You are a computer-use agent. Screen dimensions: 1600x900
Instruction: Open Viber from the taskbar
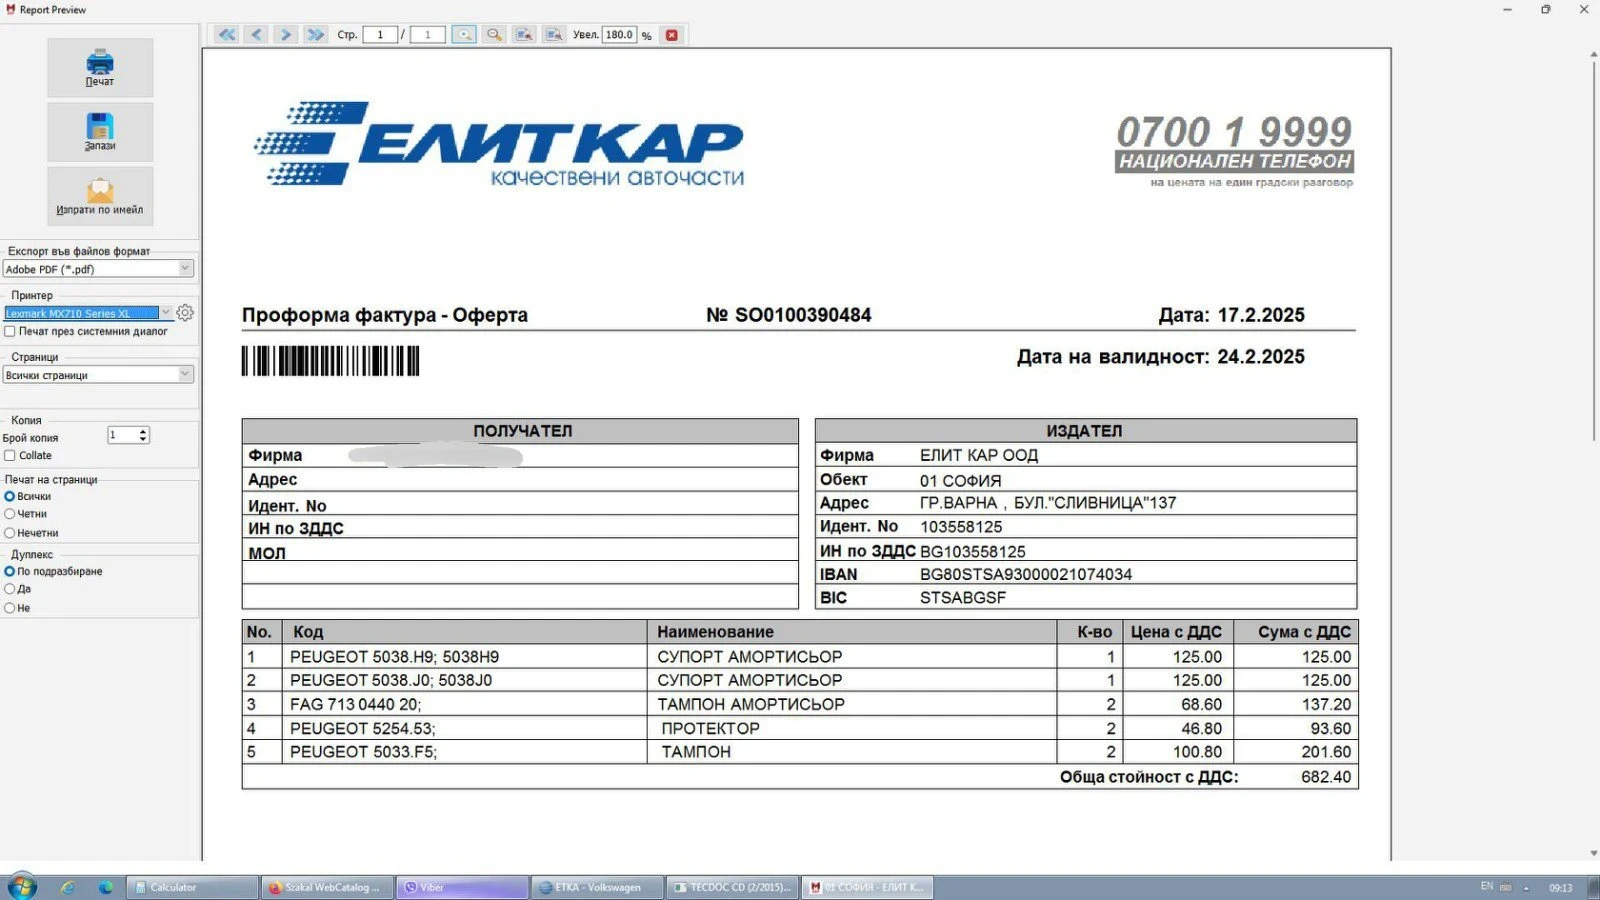[x=462, y=887]
